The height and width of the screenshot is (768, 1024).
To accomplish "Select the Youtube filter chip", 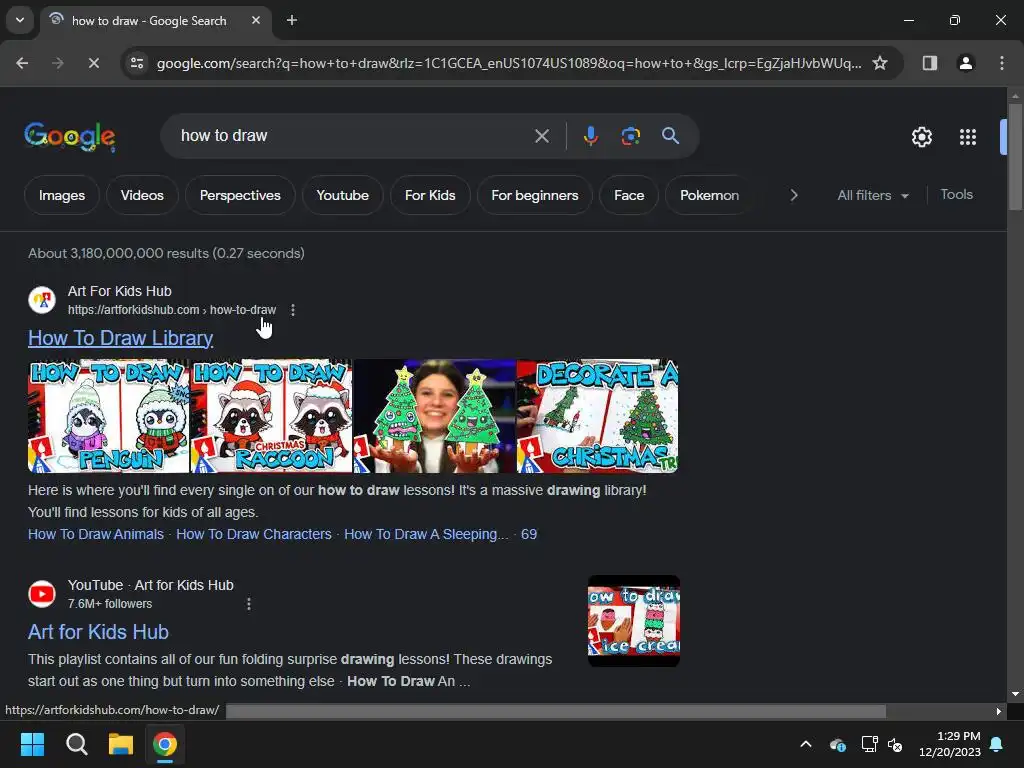I will (343, 195).
